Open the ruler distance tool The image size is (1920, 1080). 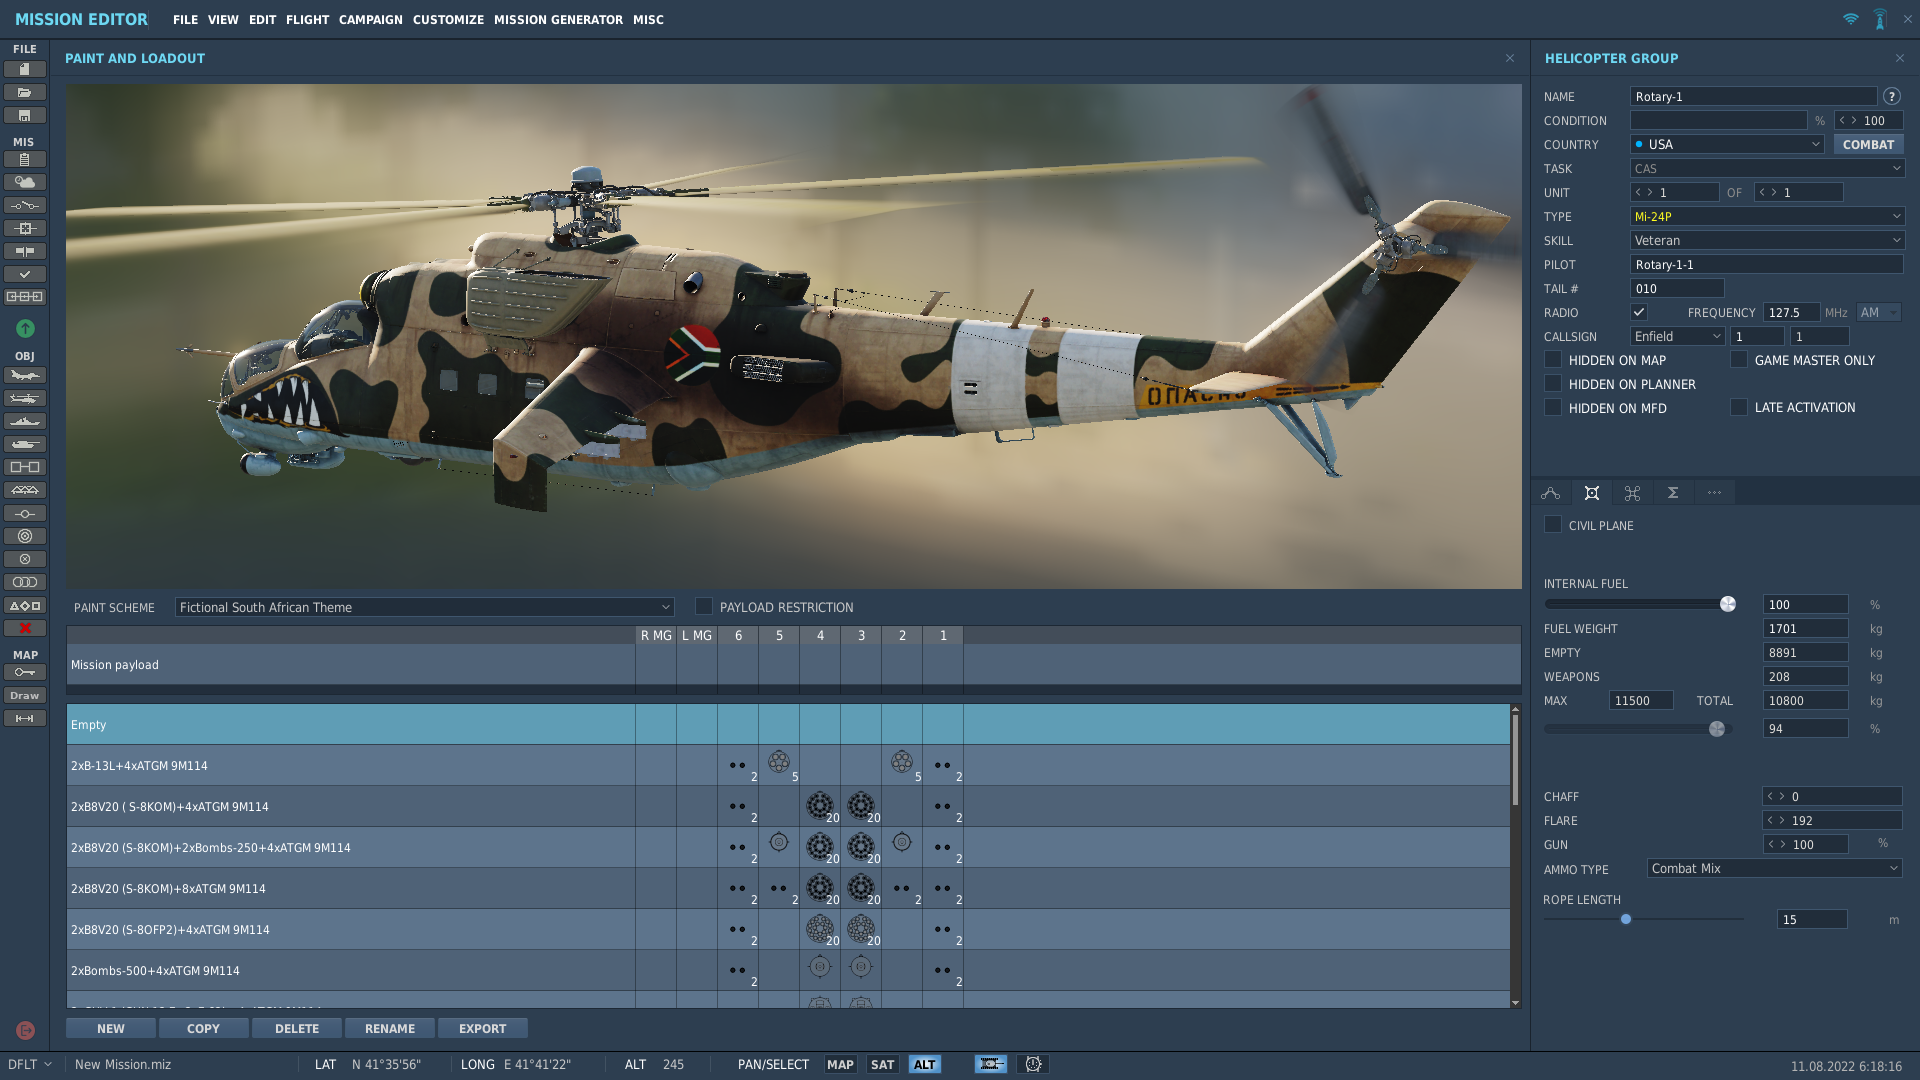[25, 718]
